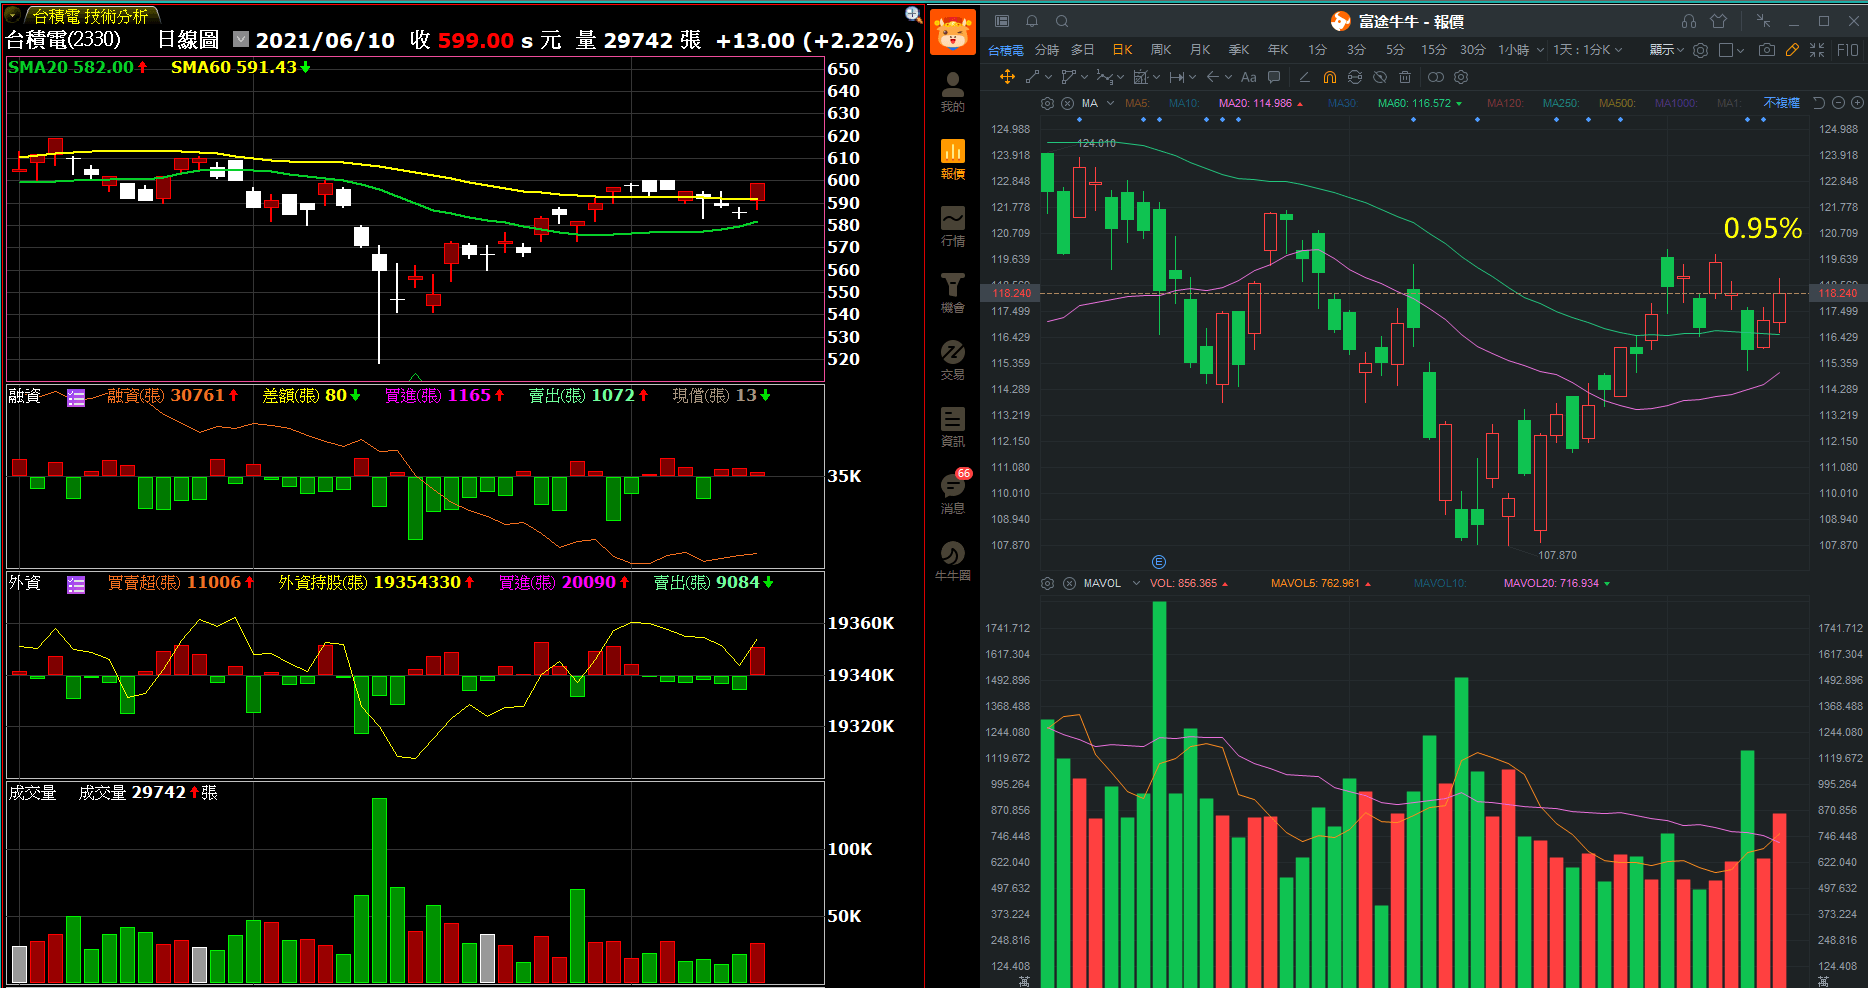Open the skin theme shirt icon
Image resolution: width=1868 pixels, height=988 pixels.
click(1719, 21)
